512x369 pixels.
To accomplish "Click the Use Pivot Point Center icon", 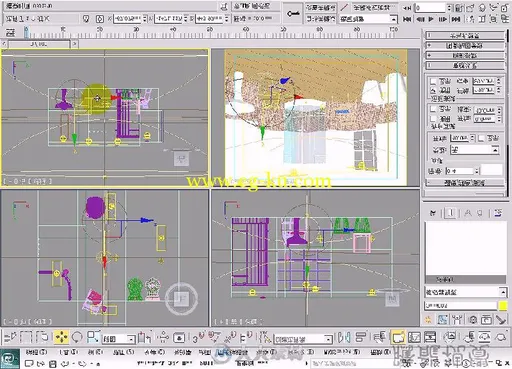I will coord(144,338).
